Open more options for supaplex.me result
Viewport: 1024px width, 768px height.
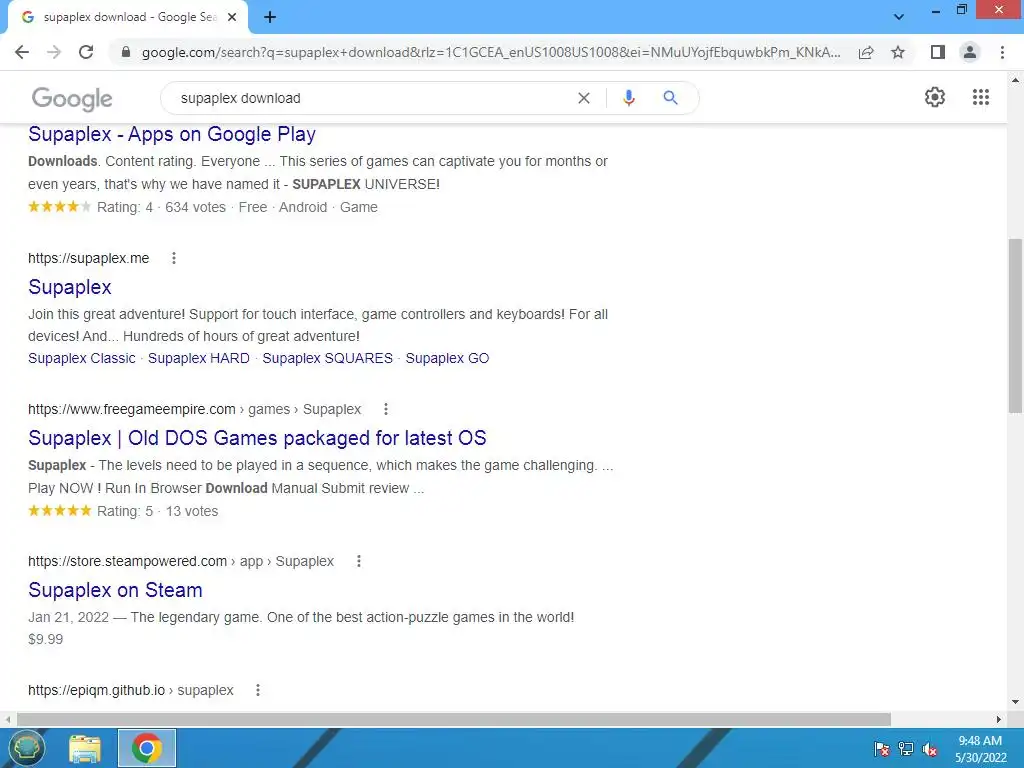[174, 258]
